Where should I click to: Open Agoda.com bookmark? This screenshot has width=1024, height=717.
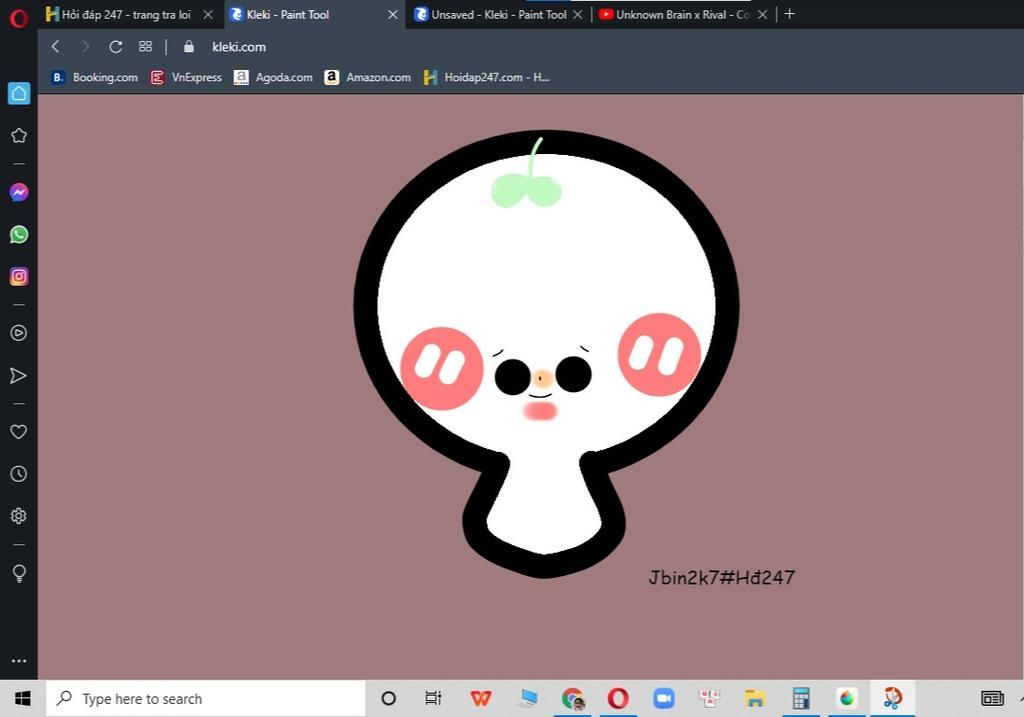(273, 77)
